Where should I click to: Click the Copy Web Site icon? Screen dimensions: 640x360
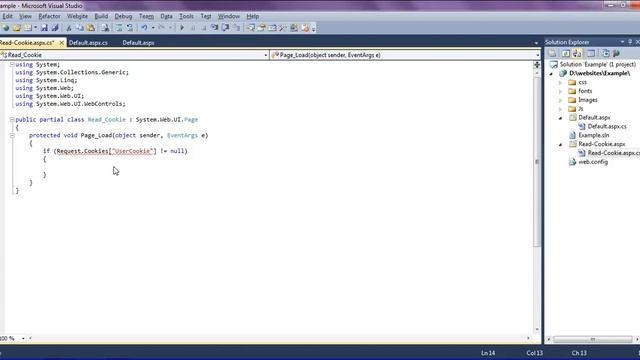(x=606, y=53)
